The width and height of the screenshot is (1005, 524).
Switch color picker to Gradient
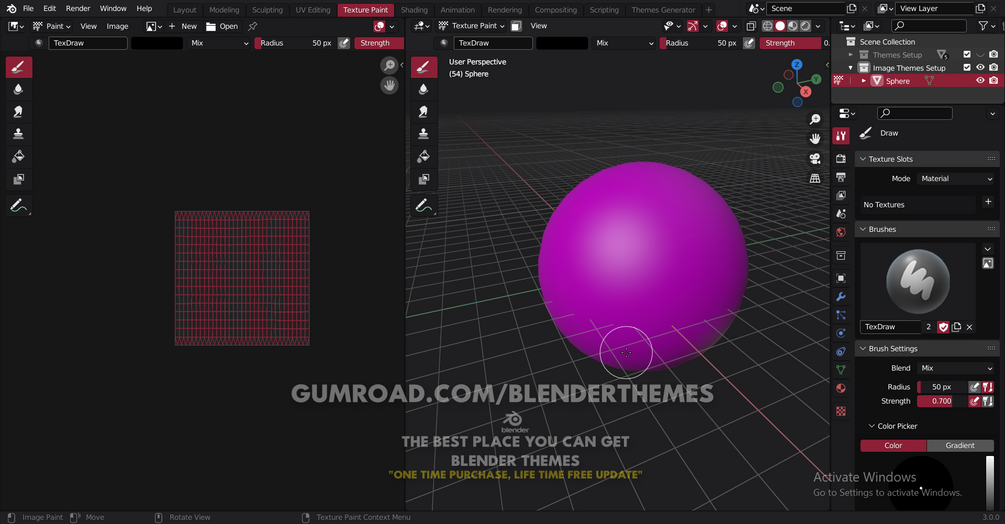click(x=960, y=445)
